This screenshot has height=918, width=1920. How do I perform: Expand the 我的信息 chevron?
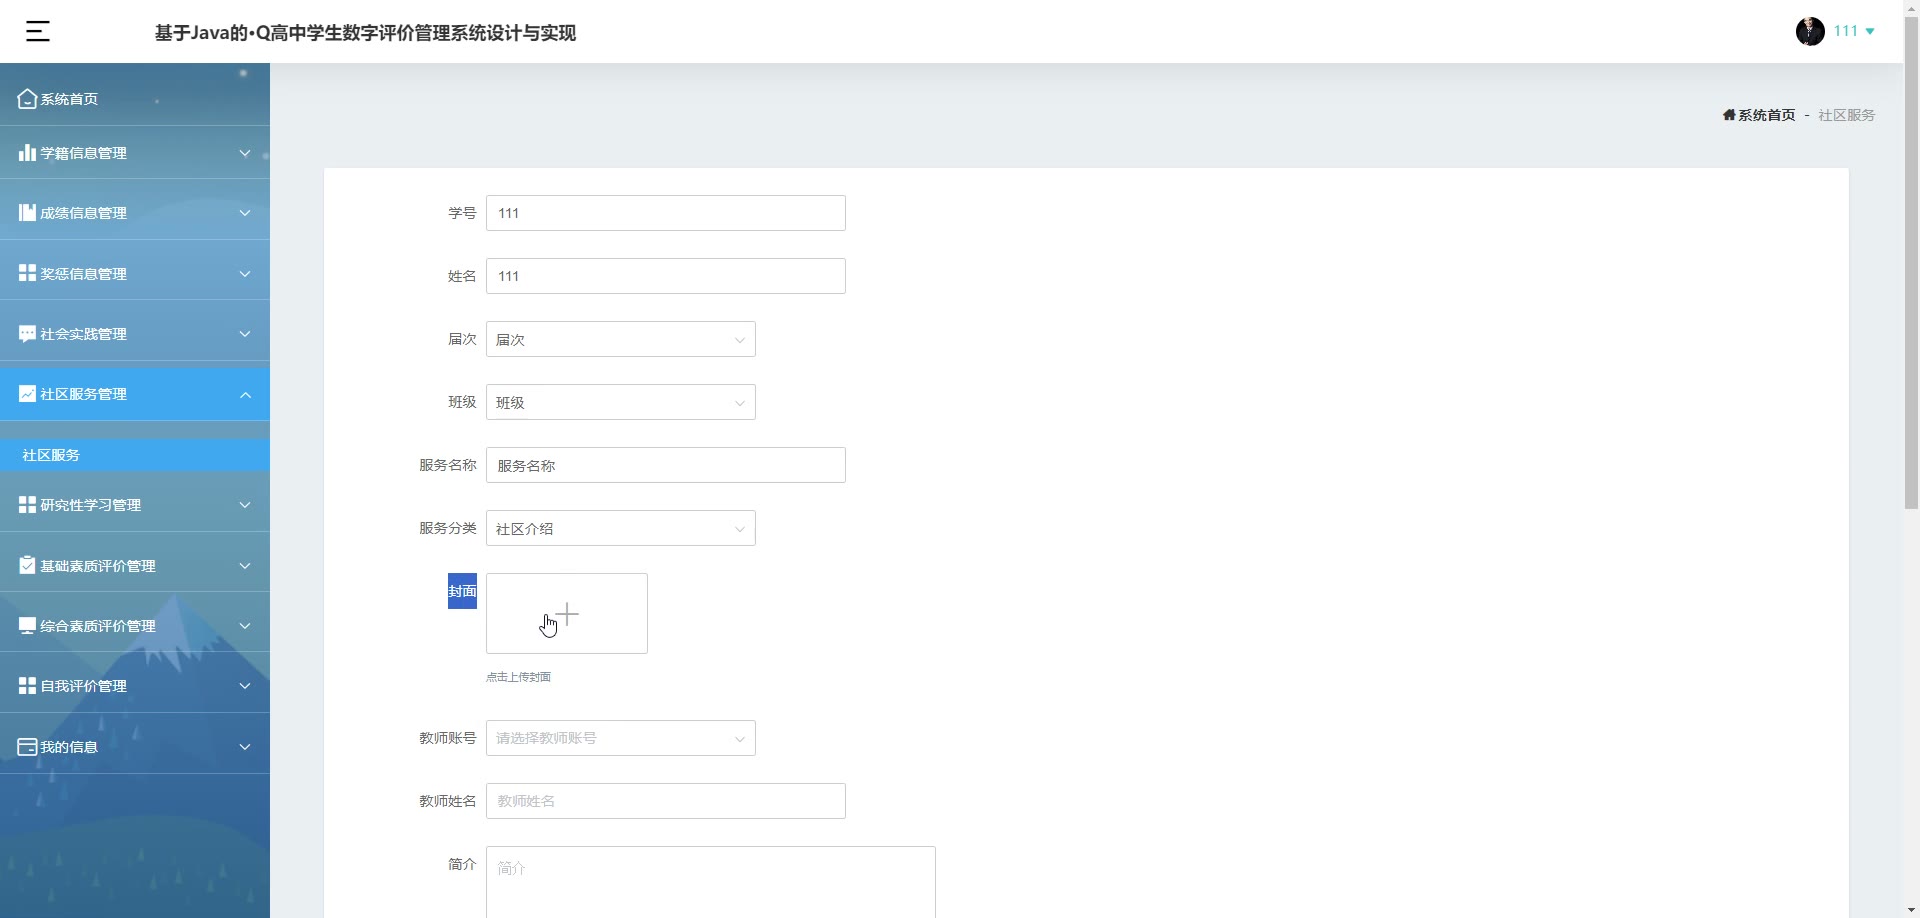[x=245, y=747]
